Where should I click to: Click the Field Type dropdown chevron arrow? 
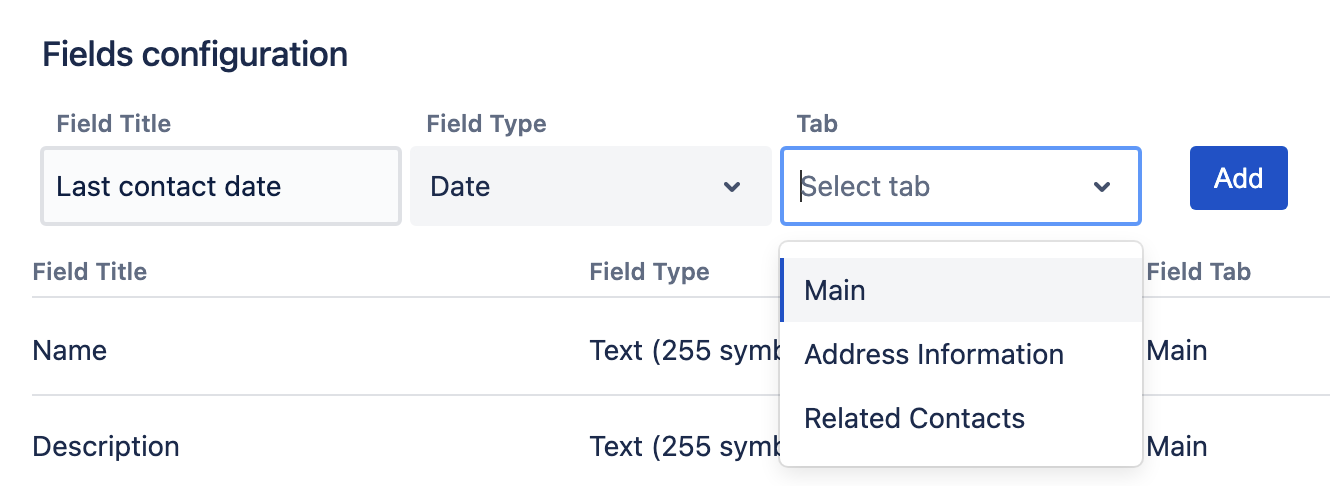[x=732, y=187]
